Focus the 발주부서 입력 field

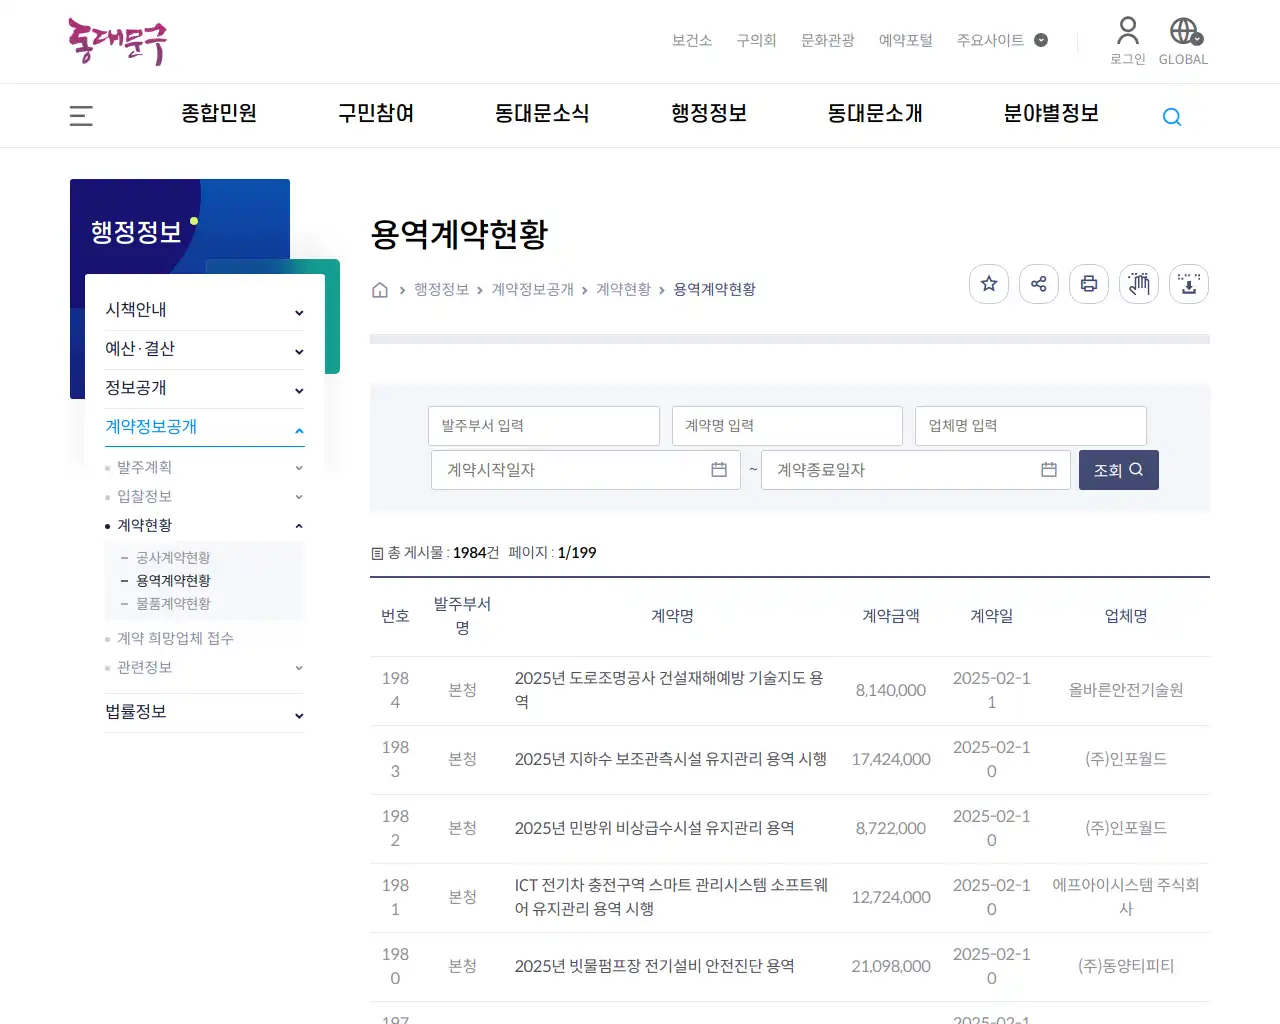pos(544,426)
